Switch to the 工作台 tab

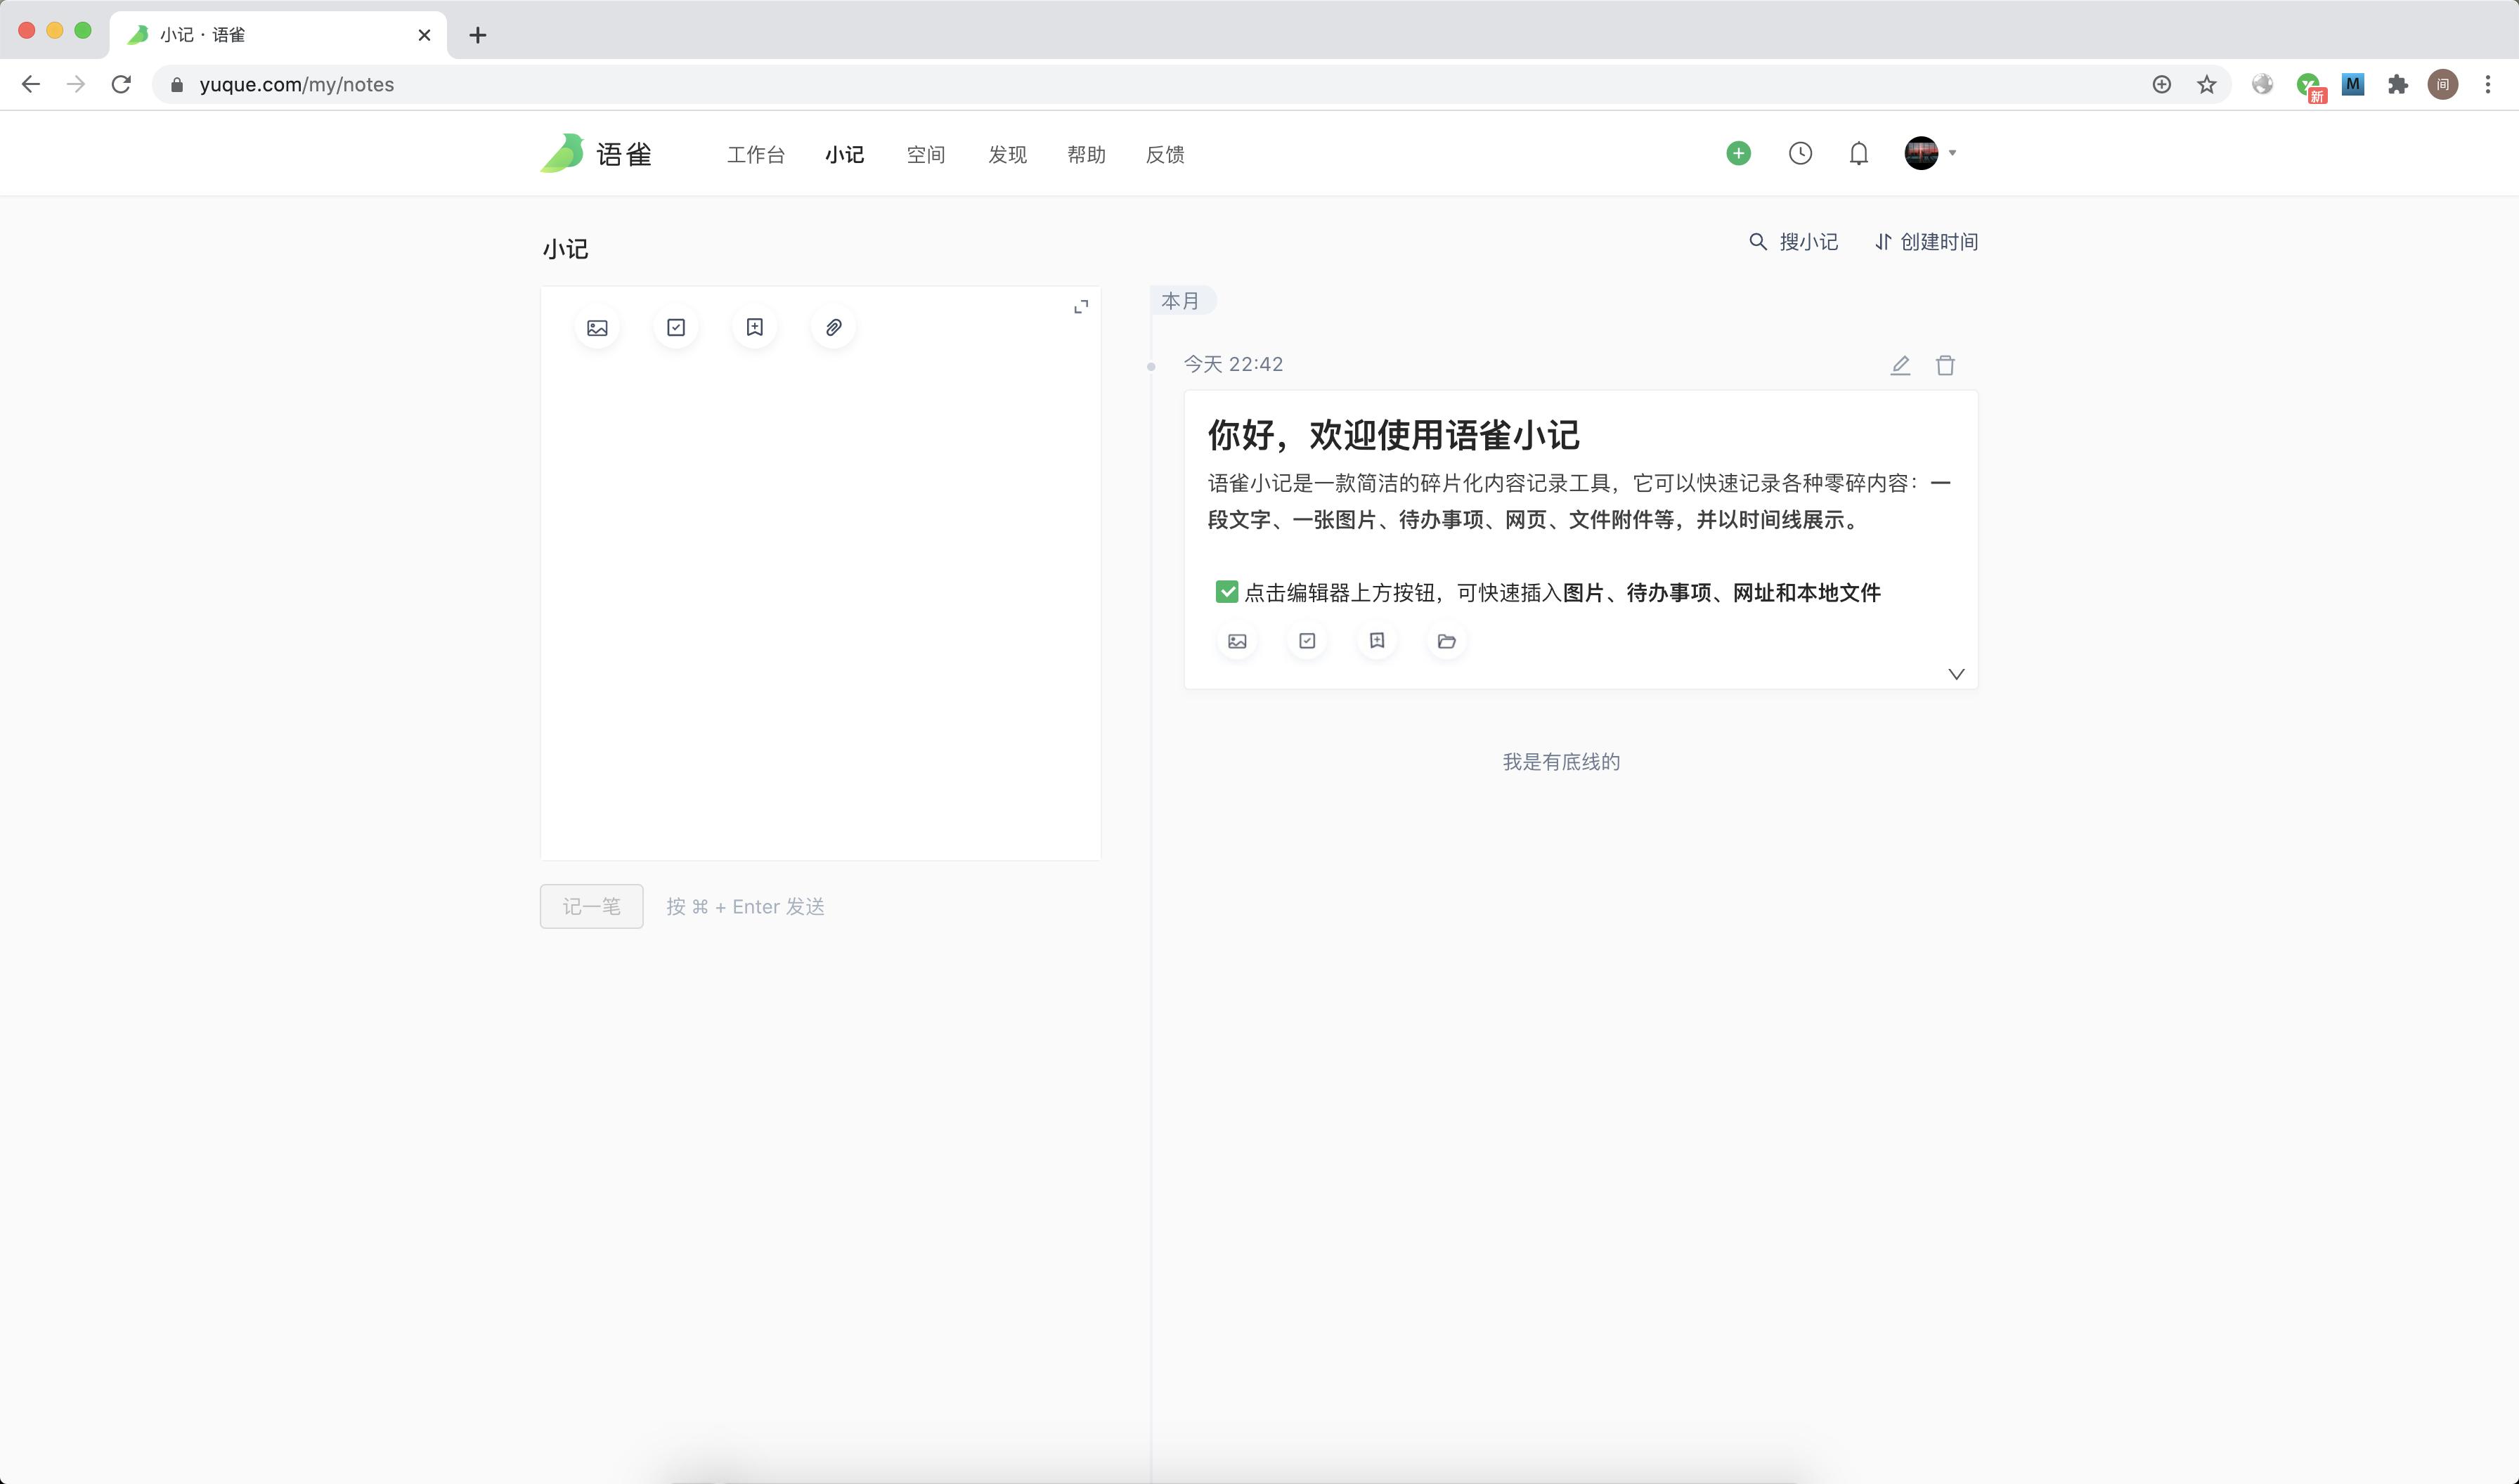pos(756,154)
